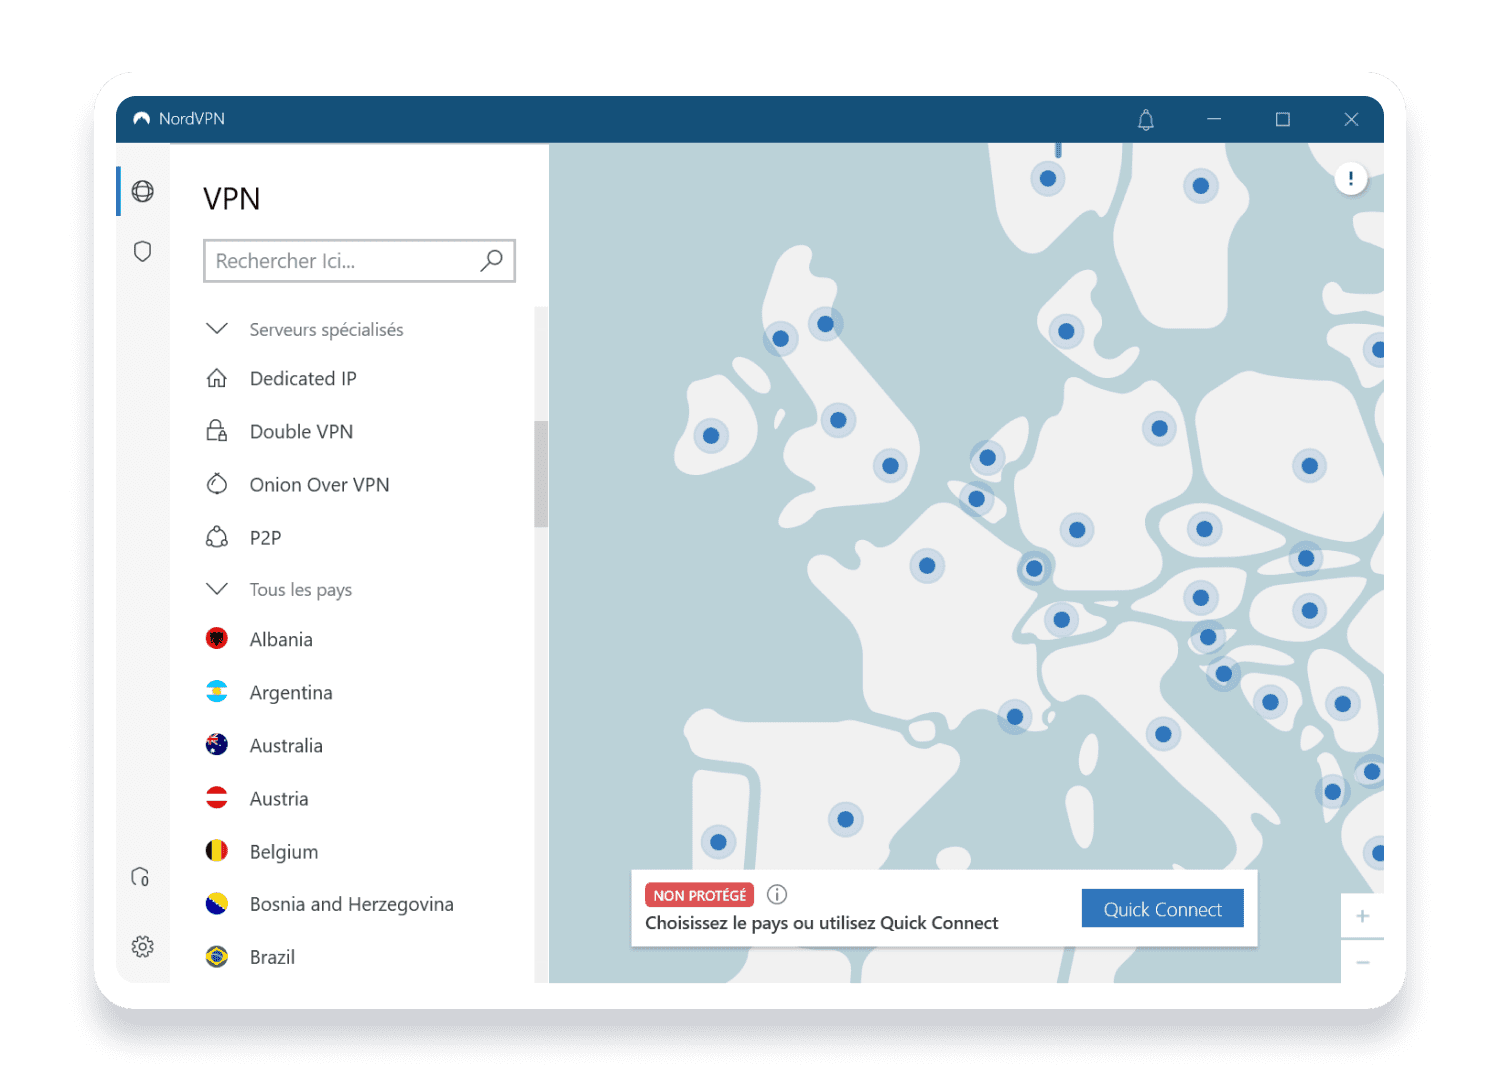The width and height of the screenshot is (1500, 1080).
Task: Choose Belgium from country list
Action: [284, 852]
